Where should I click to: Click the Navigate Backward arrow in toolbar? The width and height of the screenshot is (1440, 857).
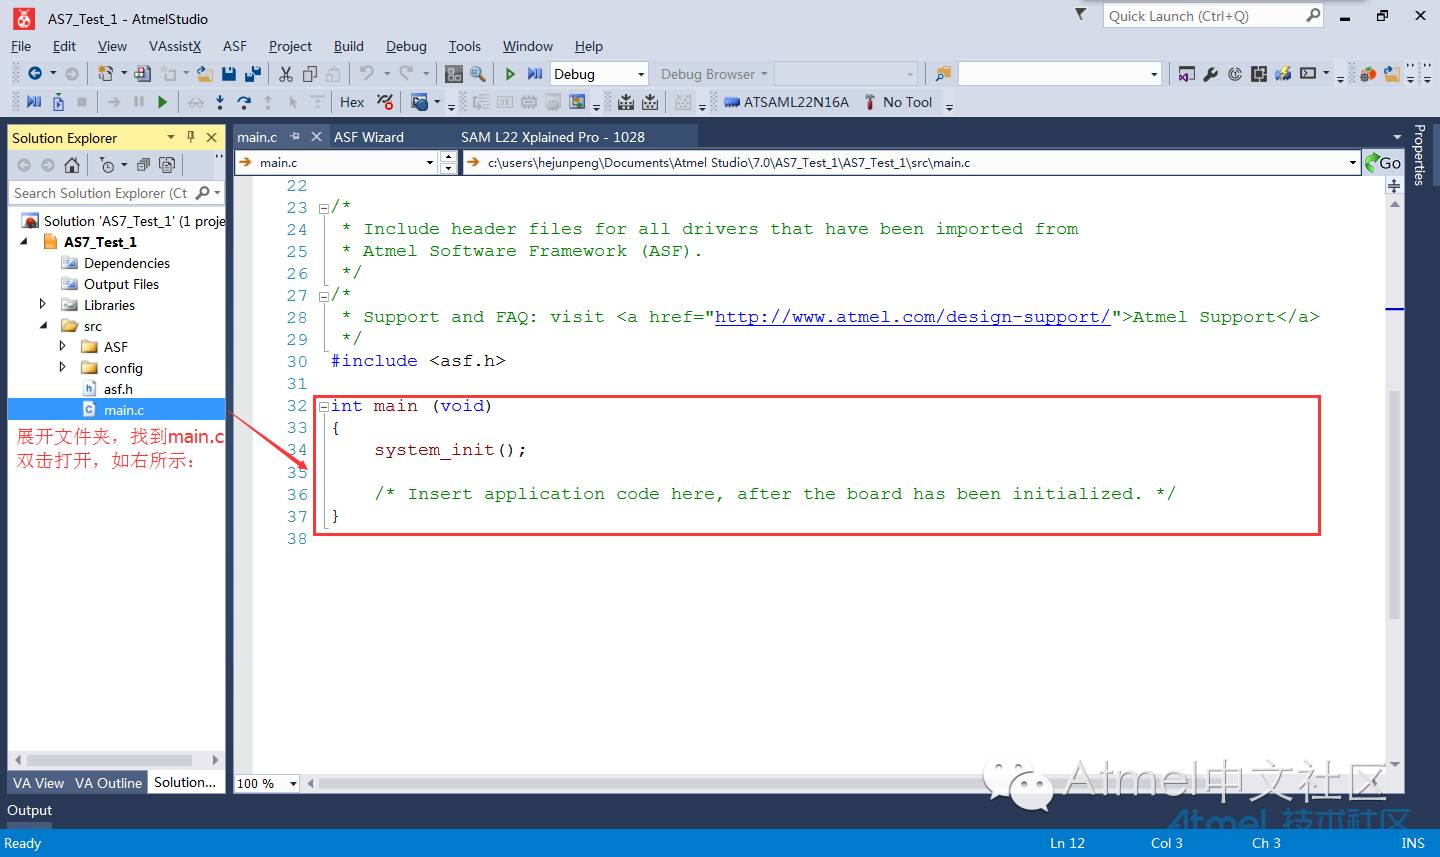tap(35, 73)
